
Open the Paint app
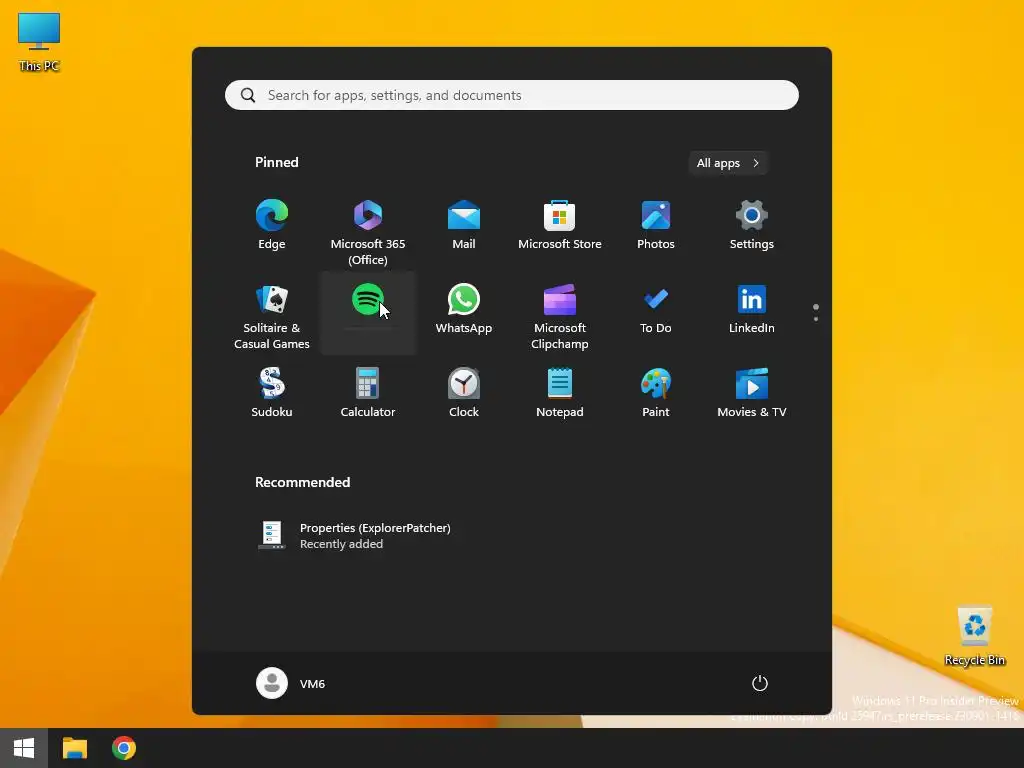(x=656, y=392)
